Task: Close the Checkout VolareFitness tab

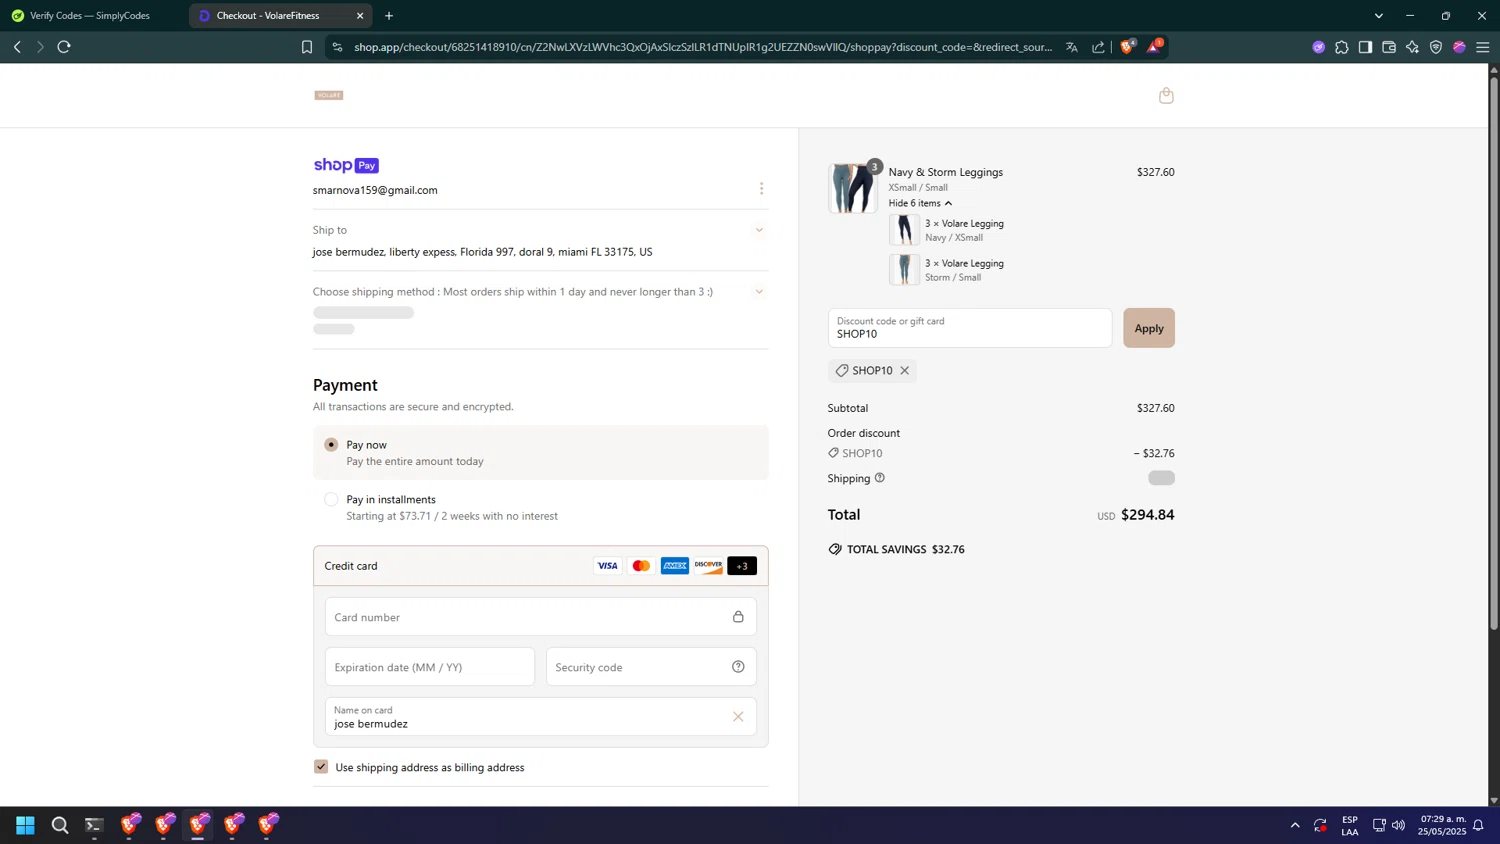Action: pyautogui.click(x=360, y=16)
